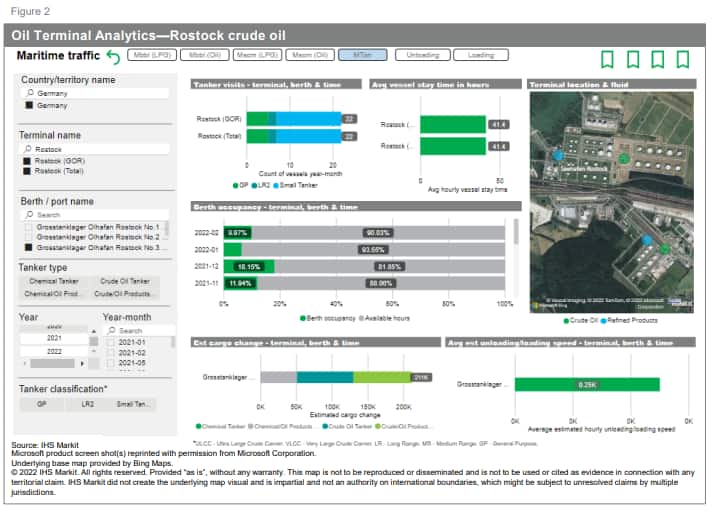
Task: Check the 2021-01 year-month checkbox
Action: [x=111, y=342]
